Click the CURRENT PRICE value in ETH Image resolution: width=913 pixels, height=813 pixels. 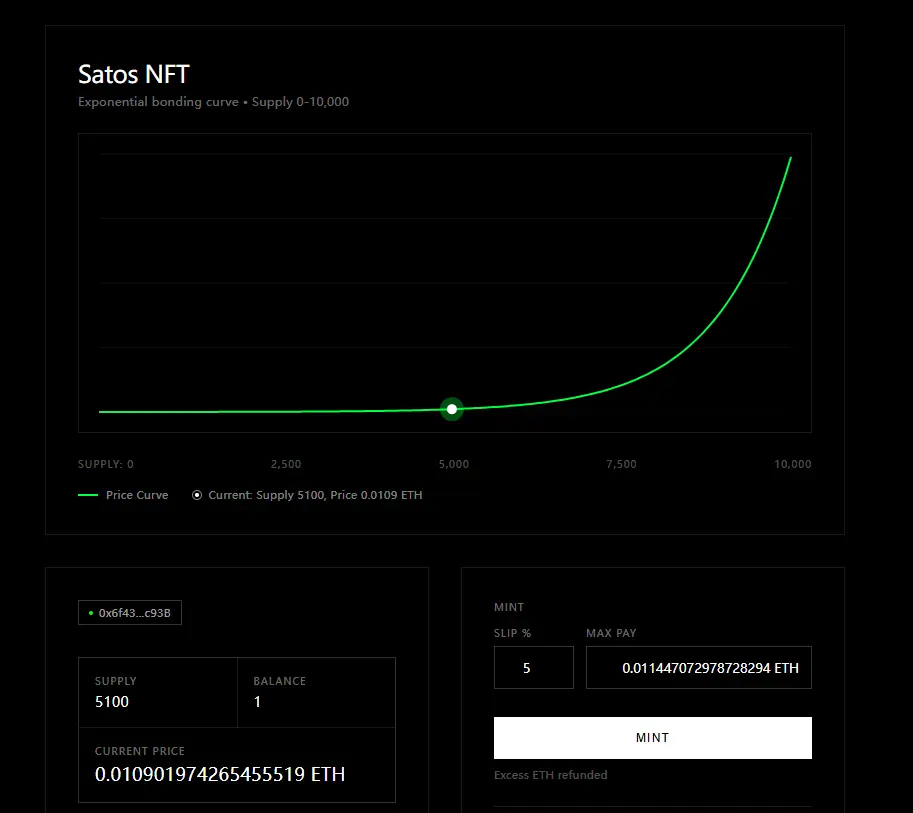(x=220, y=774)
